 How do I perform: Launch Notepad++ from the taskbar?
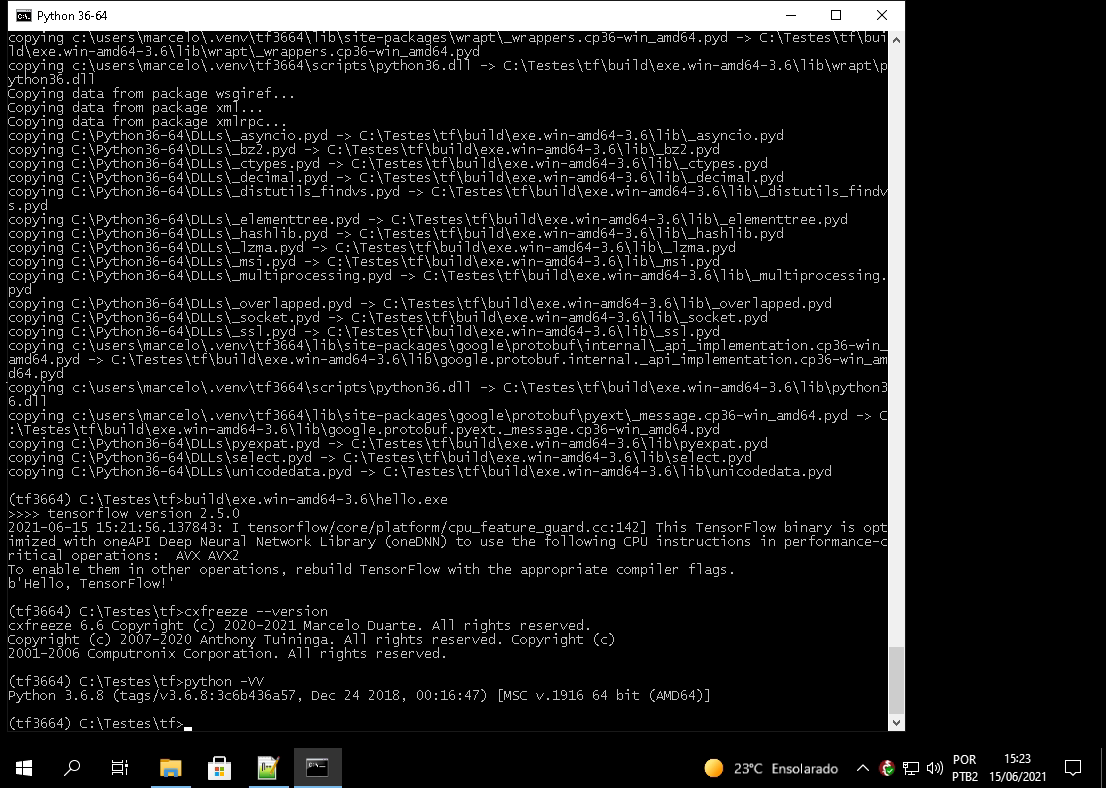point(268,768)
